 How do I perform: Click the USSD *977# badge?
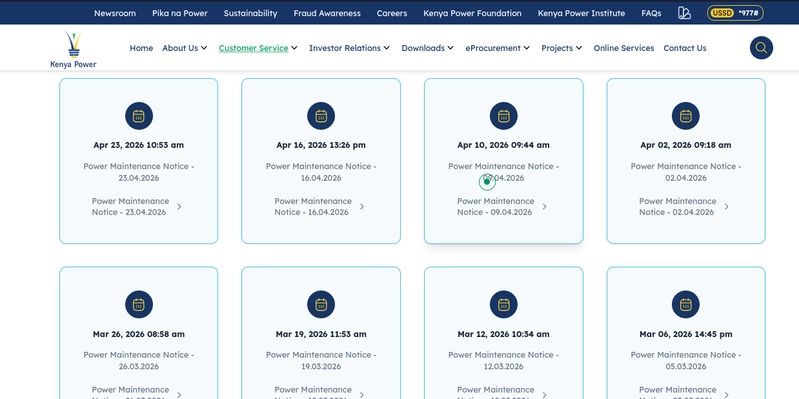pyautogui.click(x=735, y=13)
